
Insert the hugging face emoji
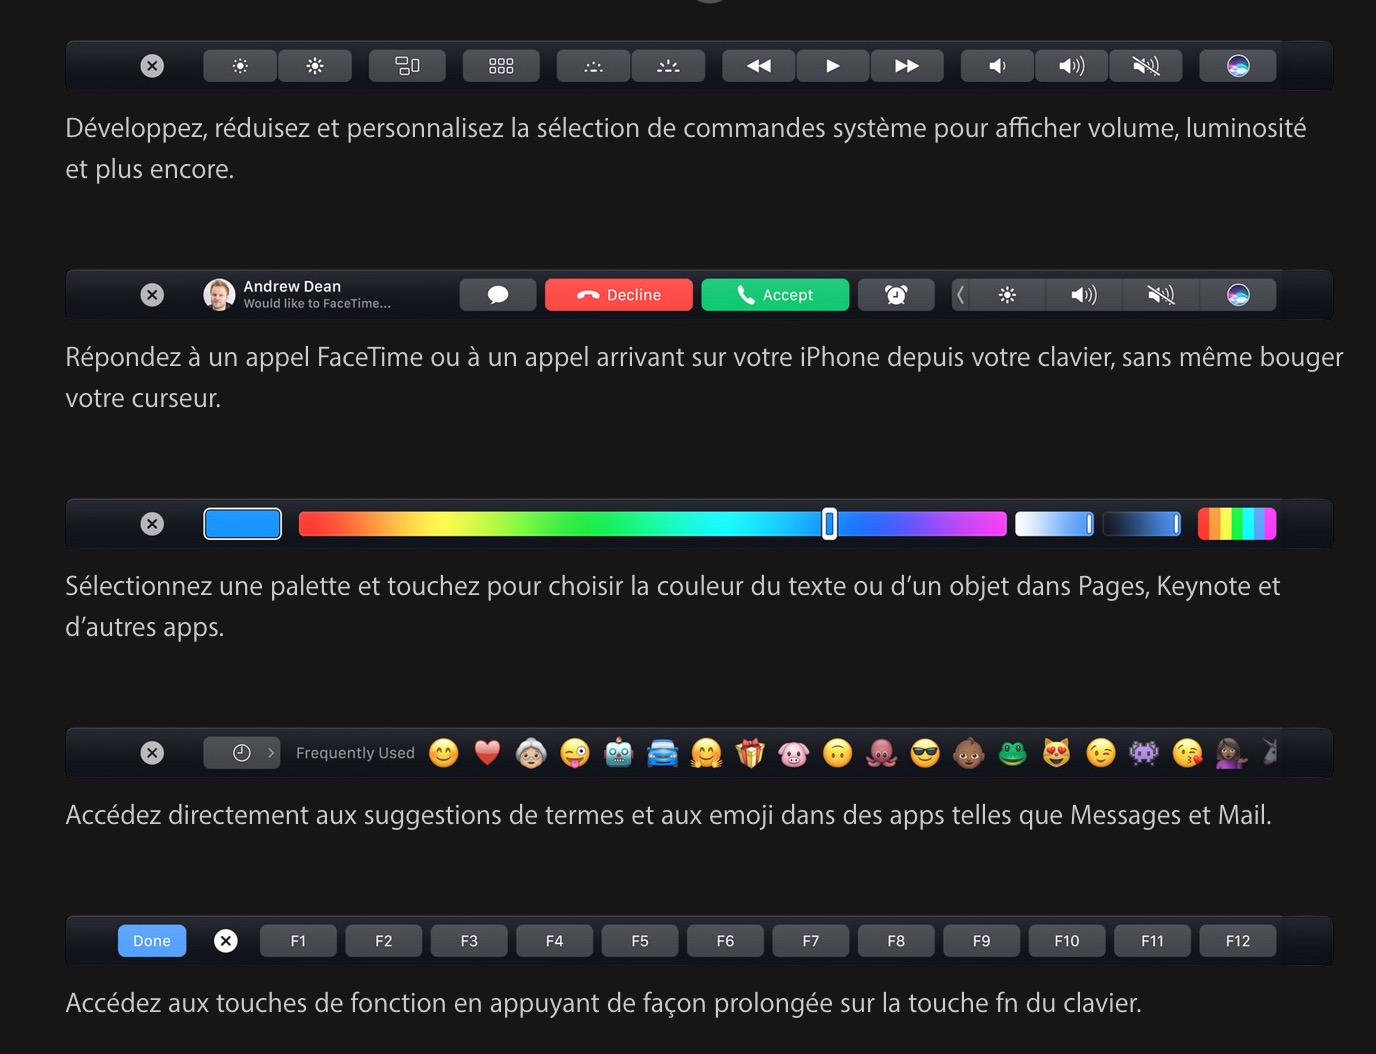pyautogui.click(x=706, y=753)
